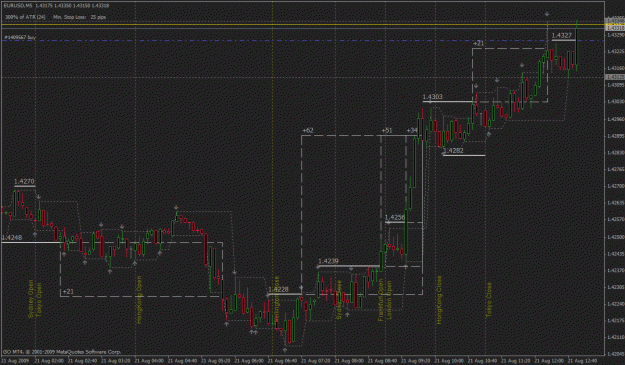The height and width of the screenshot is (365, 625).
Task: Select the '21 Aug 12:00' time axis label
Action: (549, 361)
